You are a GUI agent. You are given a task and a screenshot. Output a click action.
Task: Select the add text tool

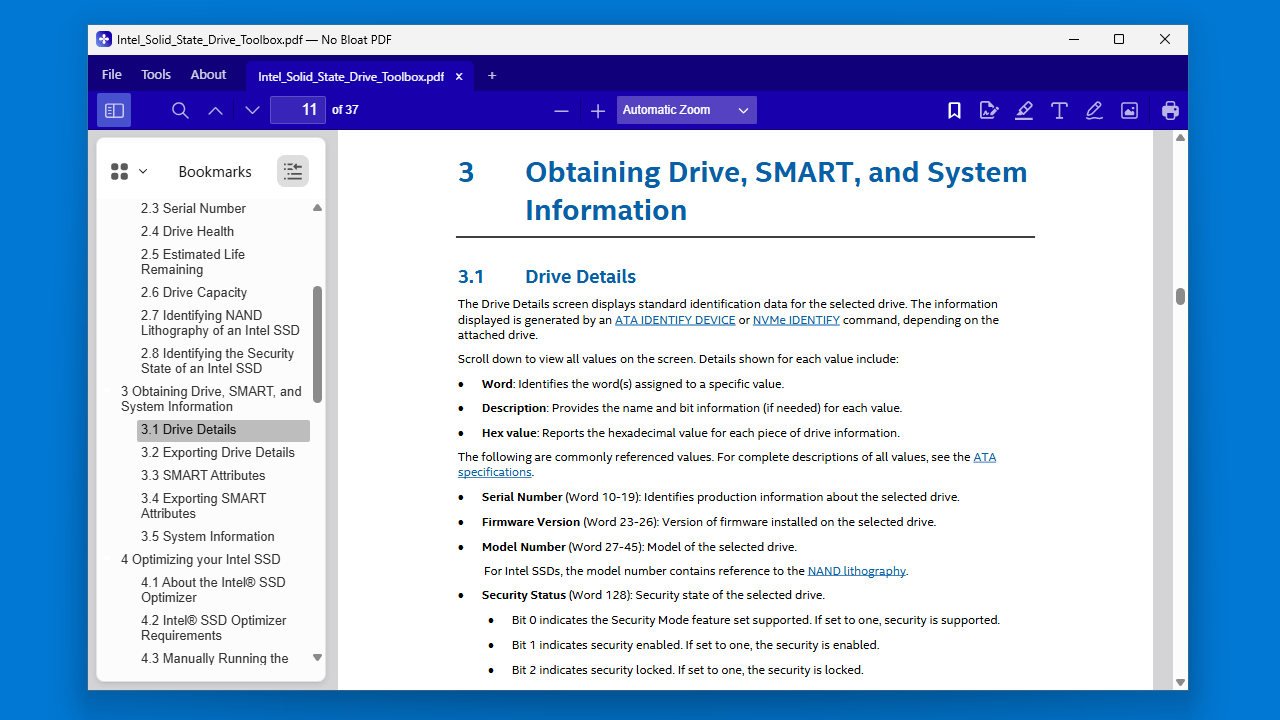click(x=1059, y=110)
